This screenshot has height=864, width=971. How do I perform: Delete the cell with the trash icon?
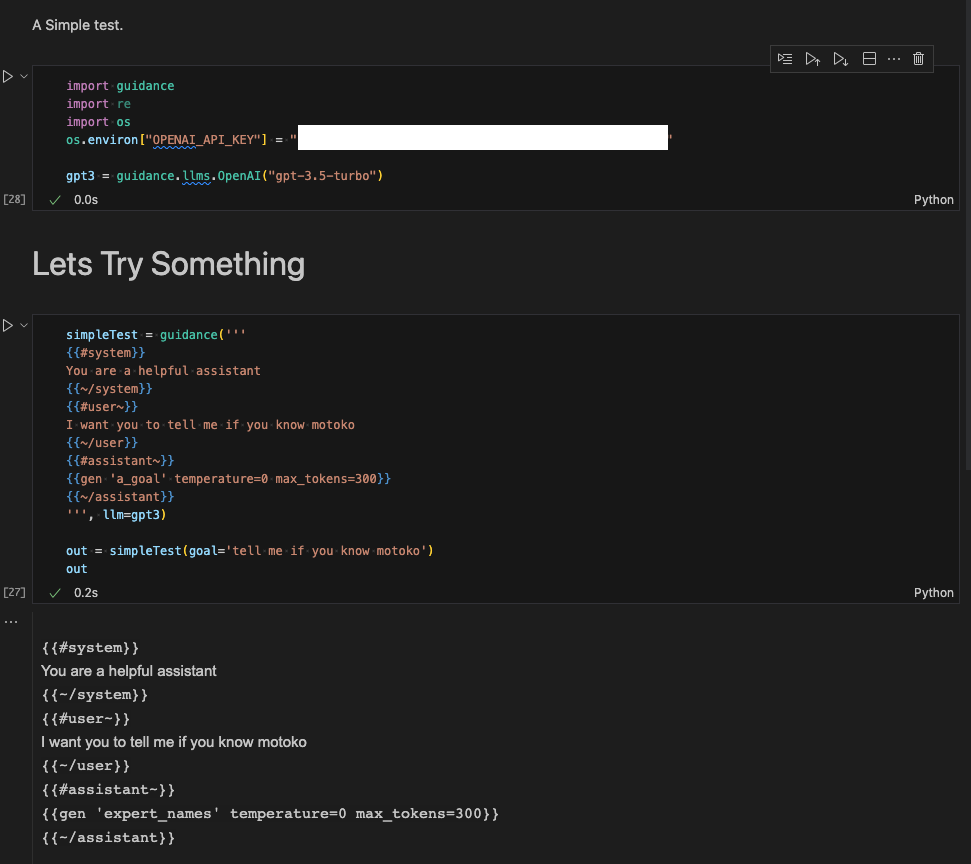pos(918,58)
